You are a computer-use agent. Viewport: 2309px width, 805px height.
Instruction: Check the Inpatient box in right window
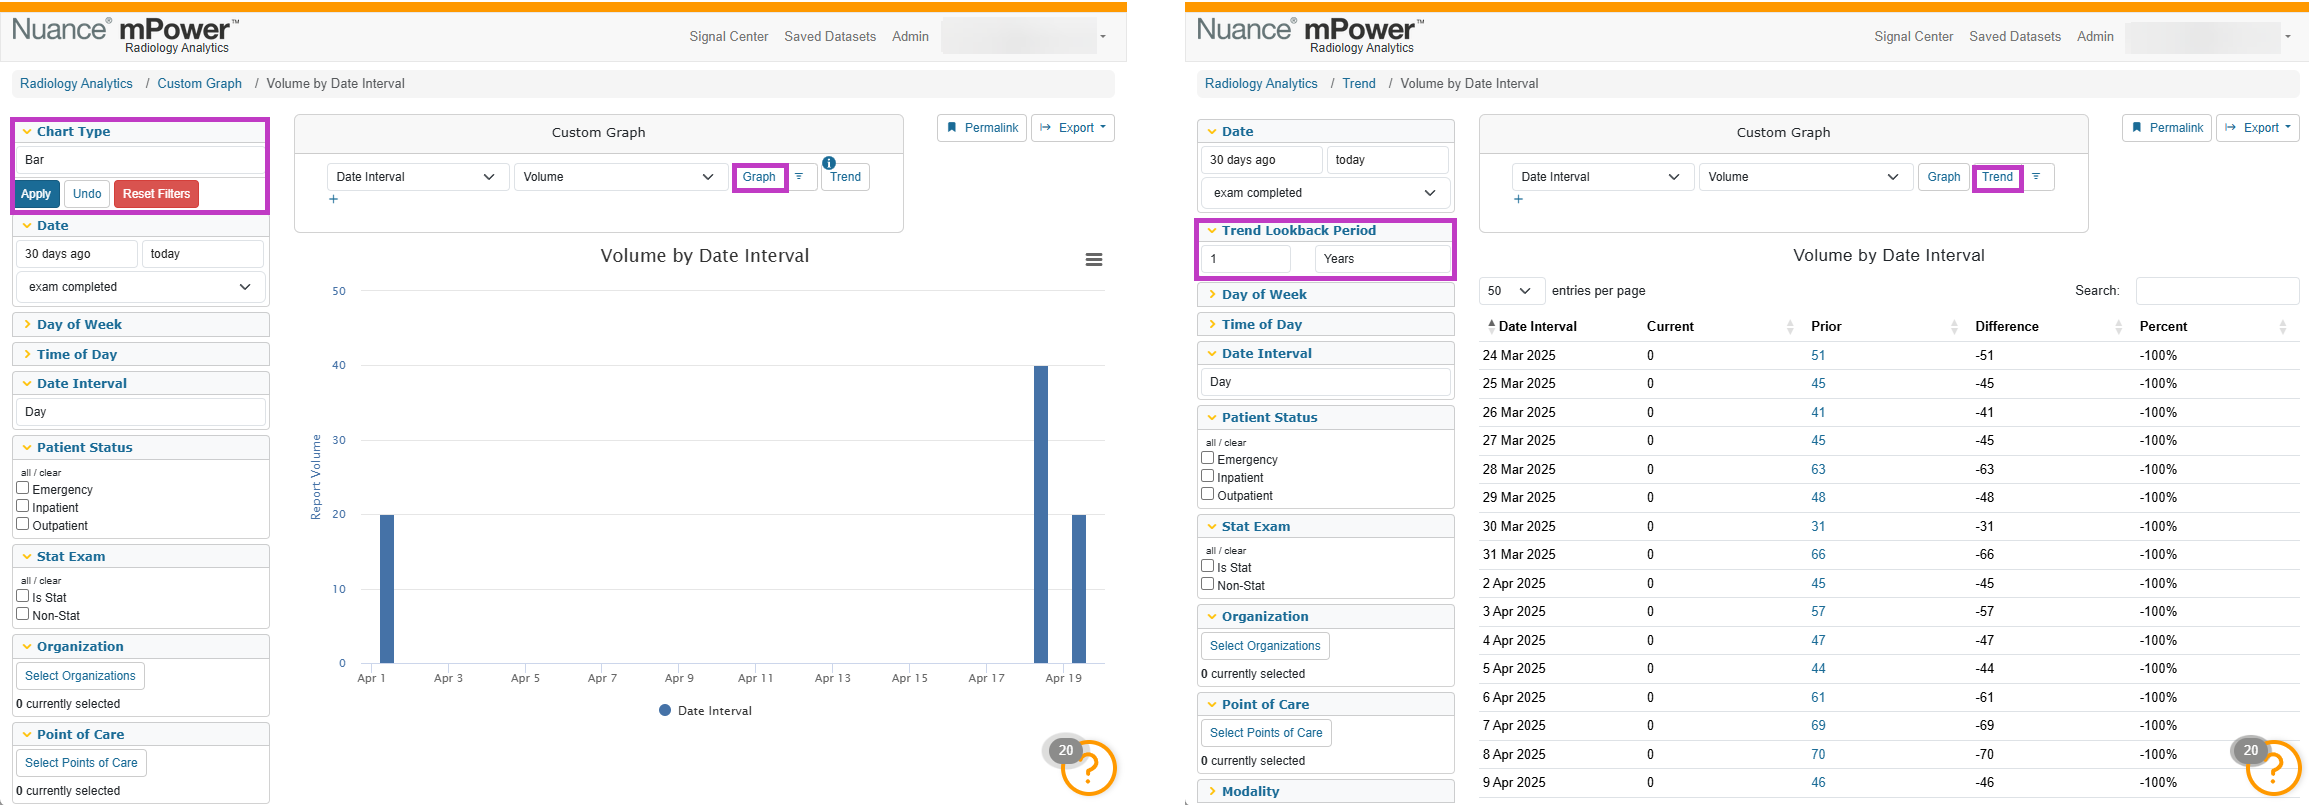click(x=1207, y=476)
